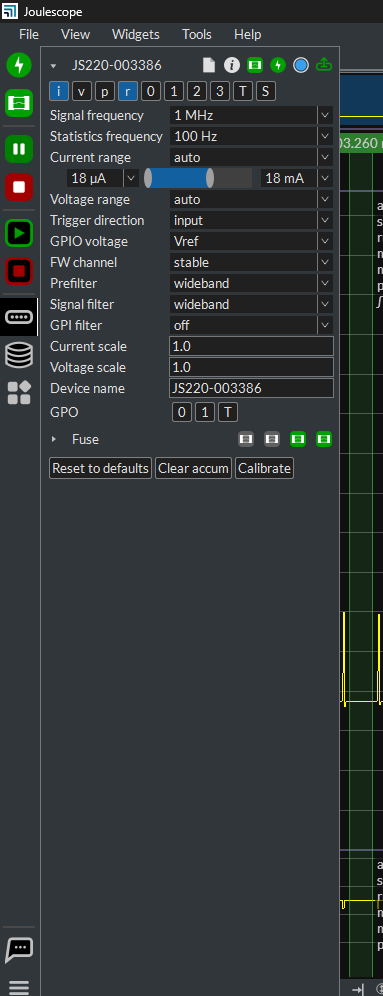This screenshot has width=383, height=996.
Task: Toggle the 'p' power signal button
Action: tap(104, 91)
